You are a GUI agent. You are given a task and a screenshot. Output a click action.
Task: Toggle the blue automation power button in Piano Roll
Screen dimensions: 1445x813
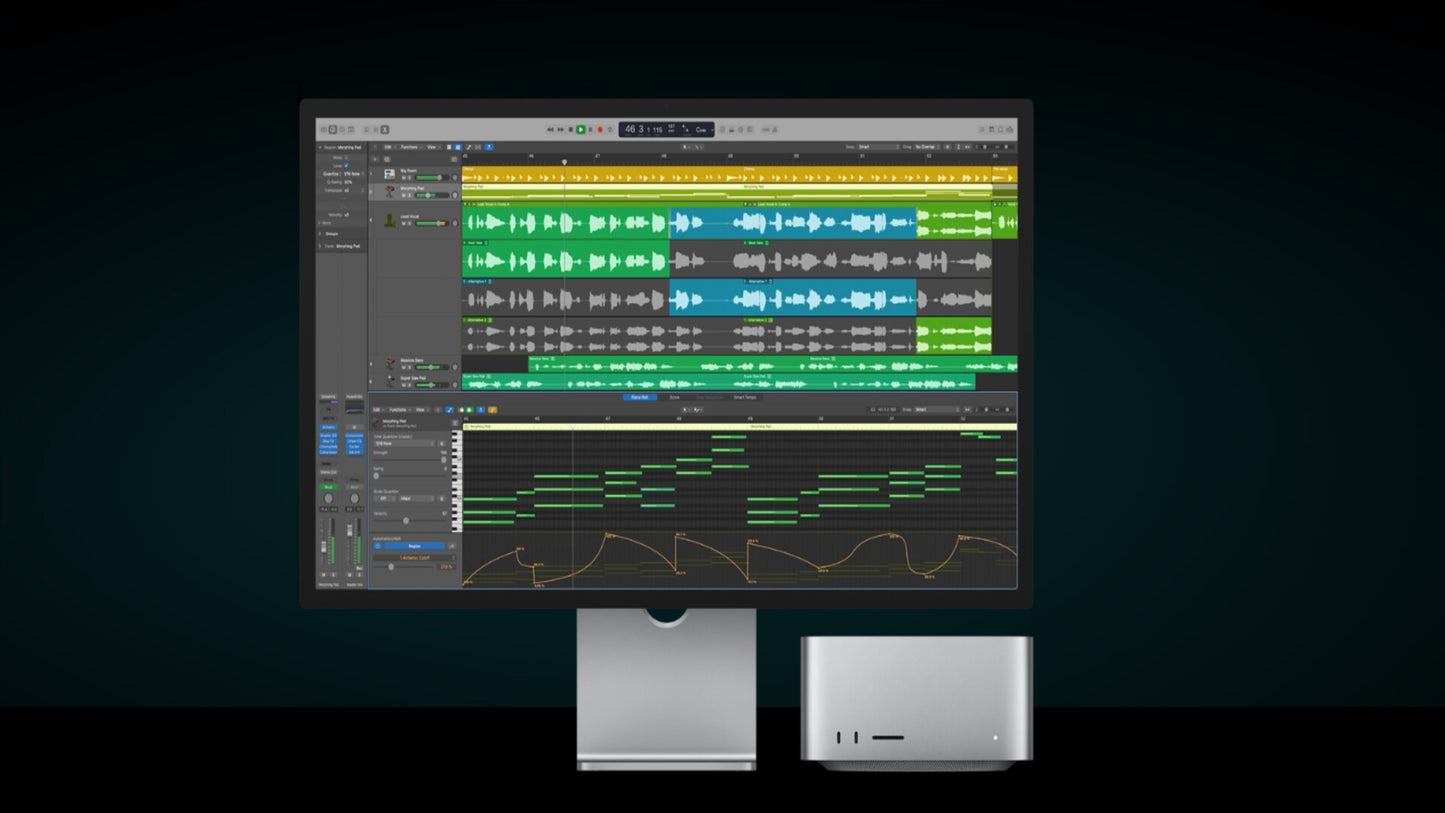(378, 546)
